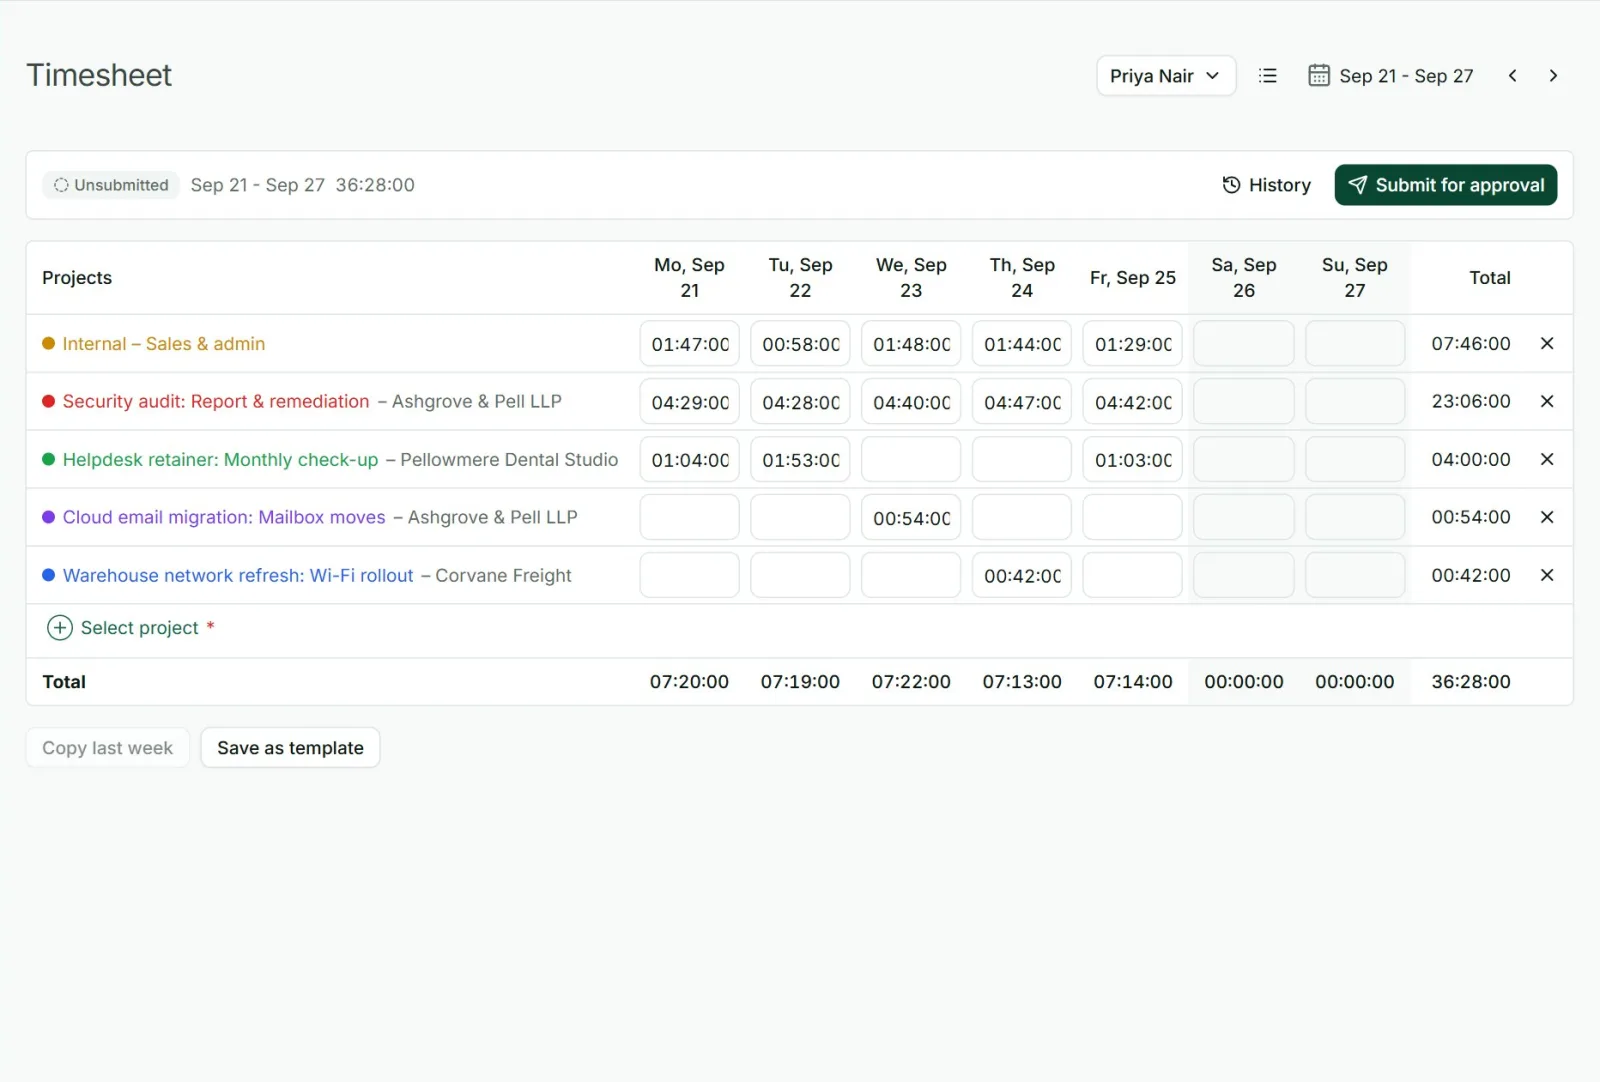Click the Timesheet page title
1600x1082 pixels.
[x=99, y=75]
